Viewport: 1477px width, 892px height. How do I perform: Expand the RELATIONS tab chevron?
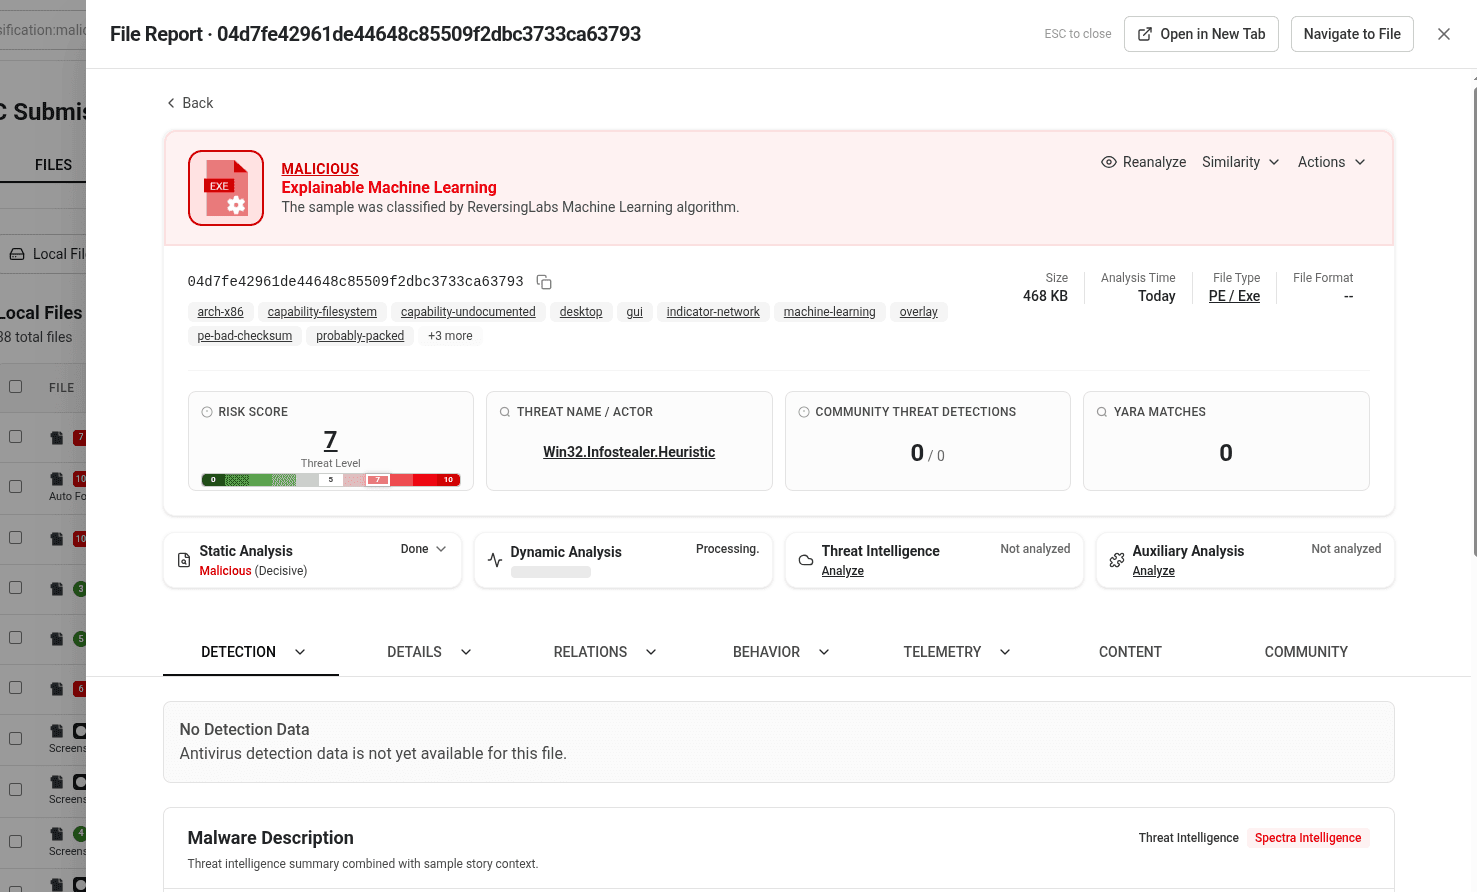[x=651, y=652]
